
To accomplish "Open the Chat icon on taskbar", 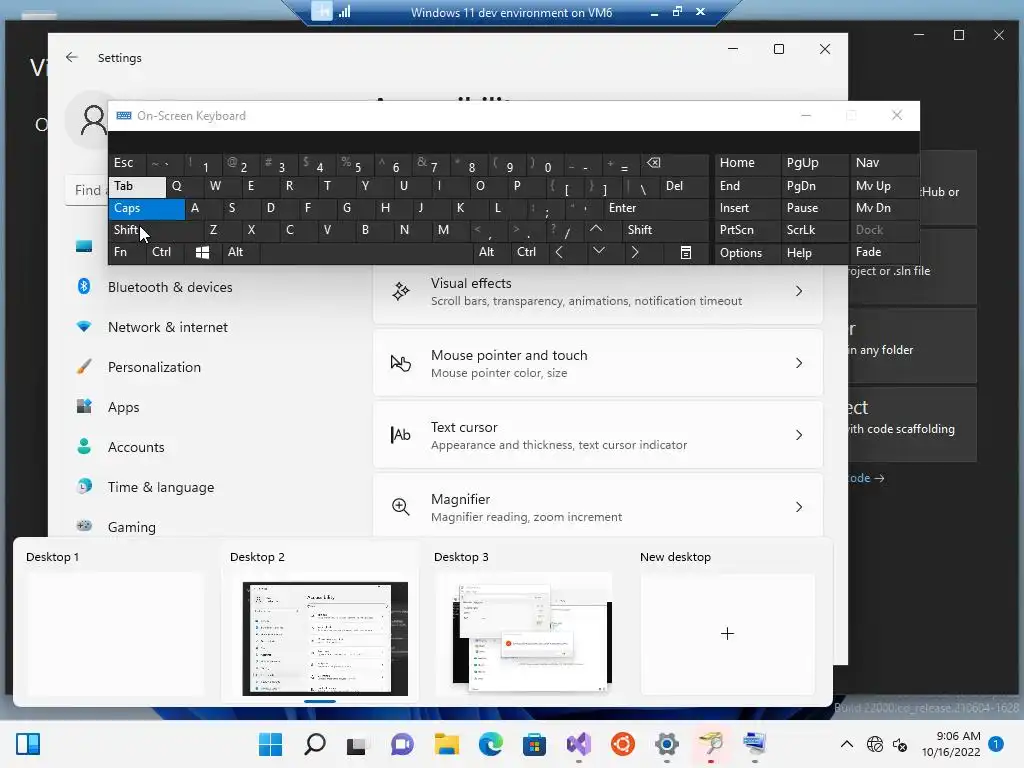I will (x=402, y=744).
